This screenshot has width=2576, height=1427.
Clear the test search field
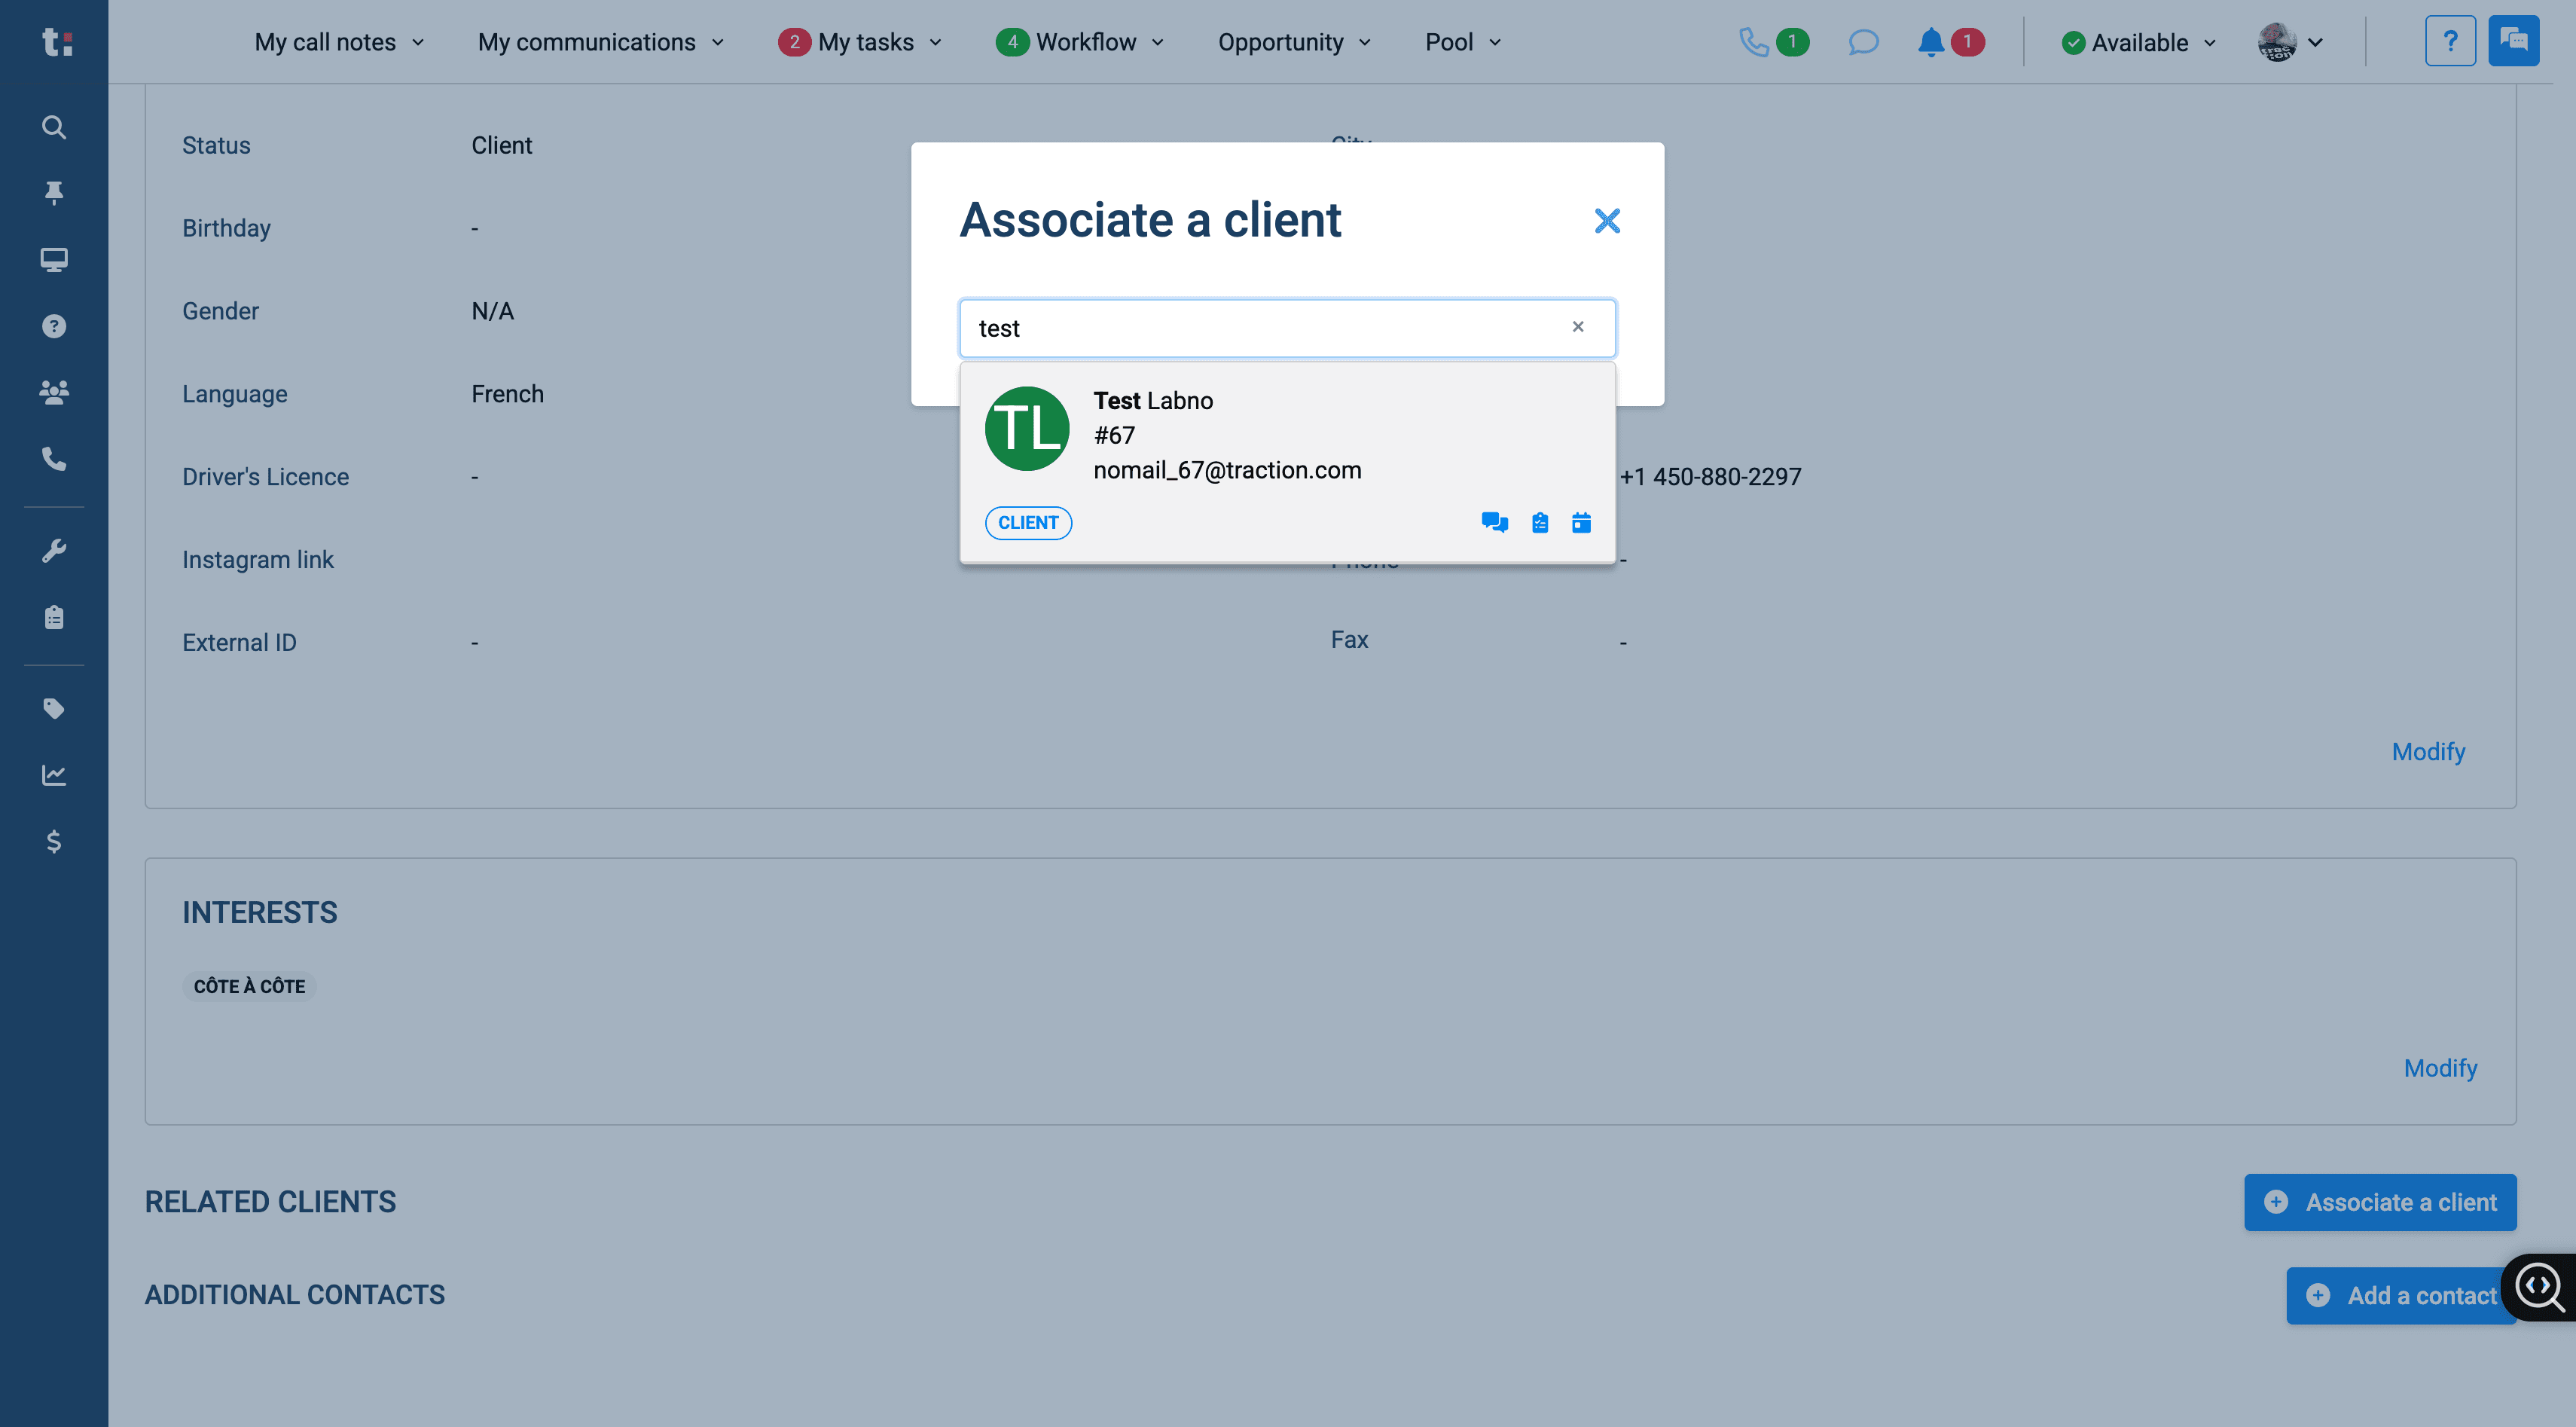pos(1578,327)
